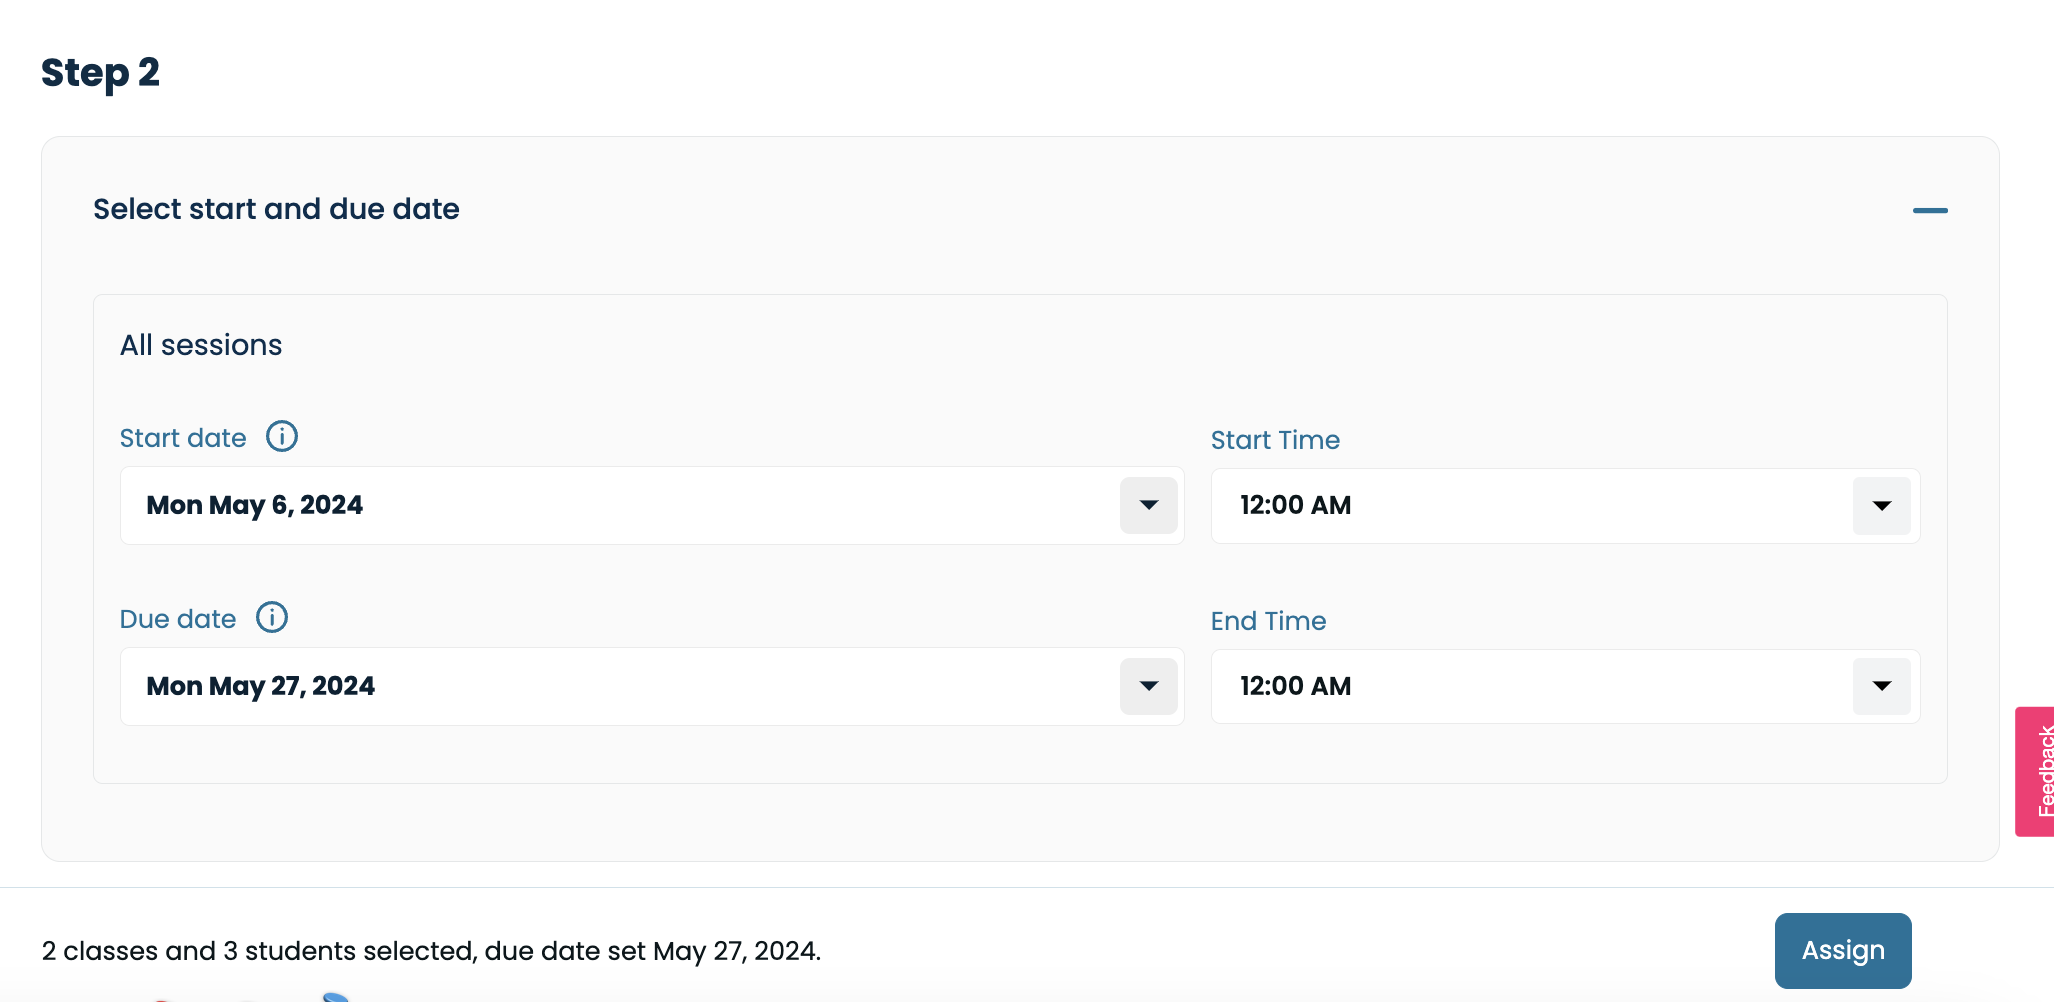The height and width of the screenshot is (1002, 2054).
Task: Click the Mon May 27, 2024 date field
Action: [x=652, y=686]
